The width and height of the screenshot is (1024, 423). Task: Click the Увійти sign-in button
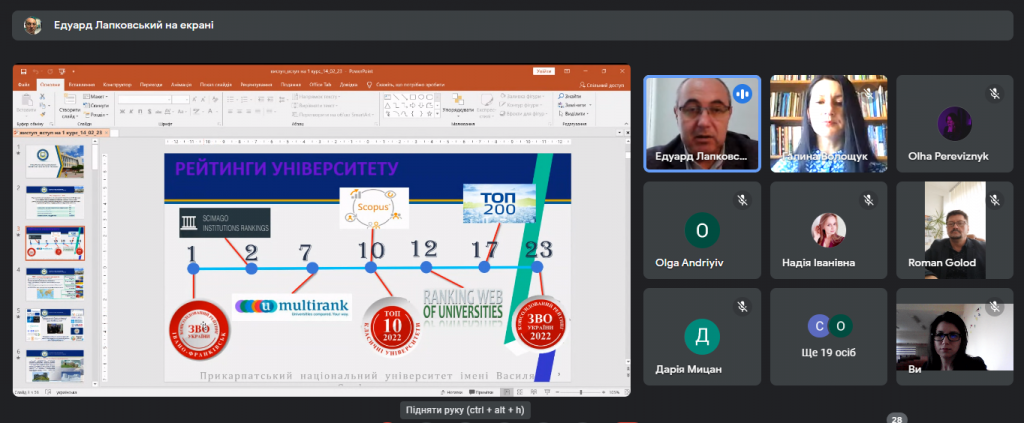[x=544, y=71]
